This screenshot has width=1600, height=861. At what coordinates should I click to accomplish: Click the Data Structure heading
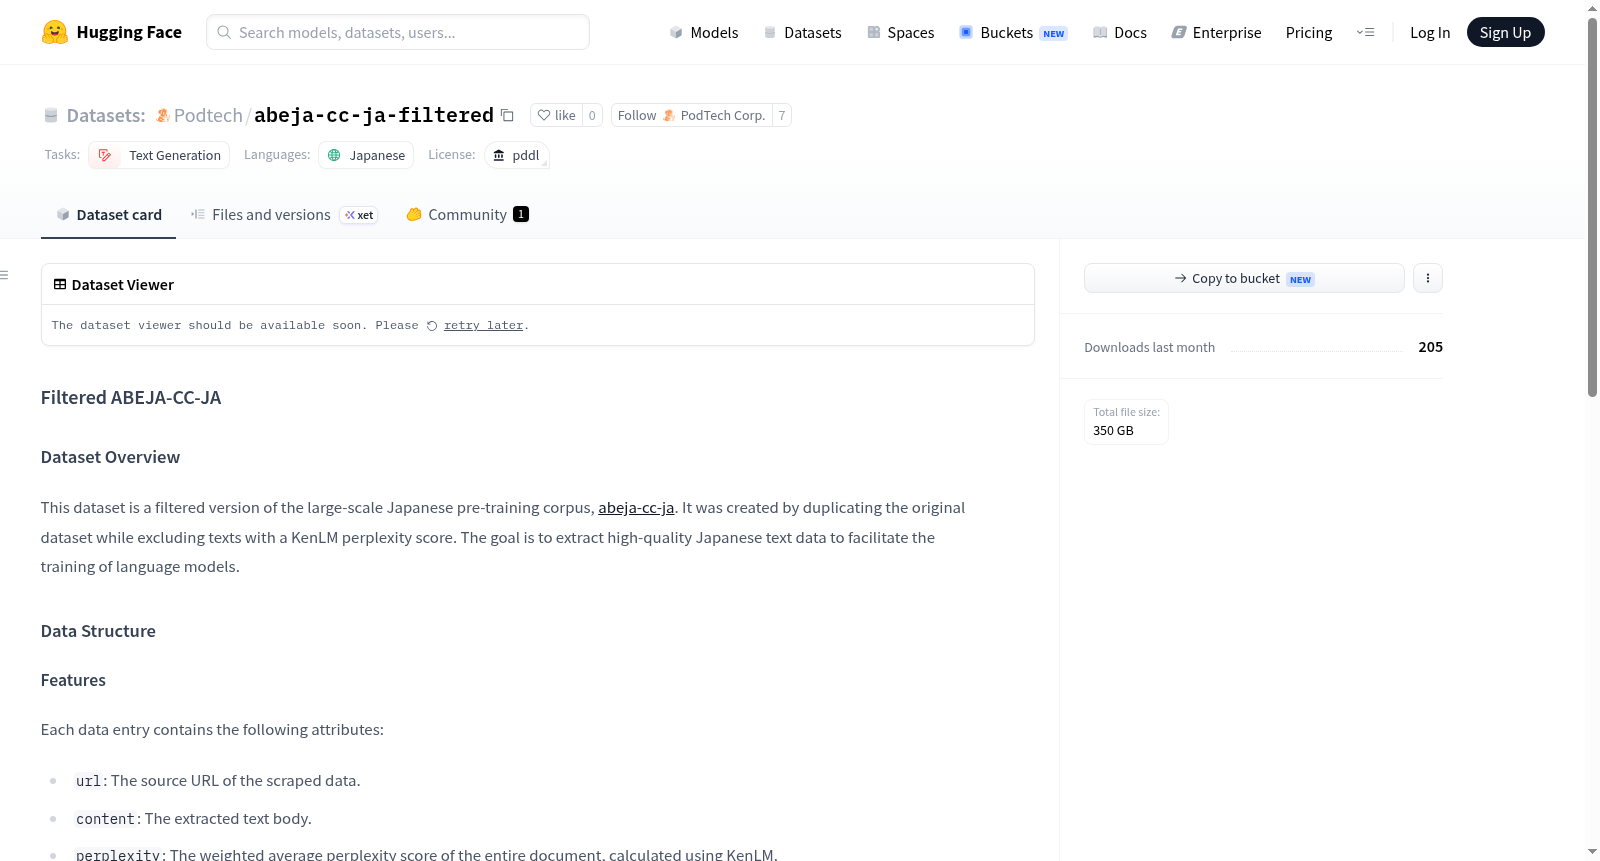[98, 631]
